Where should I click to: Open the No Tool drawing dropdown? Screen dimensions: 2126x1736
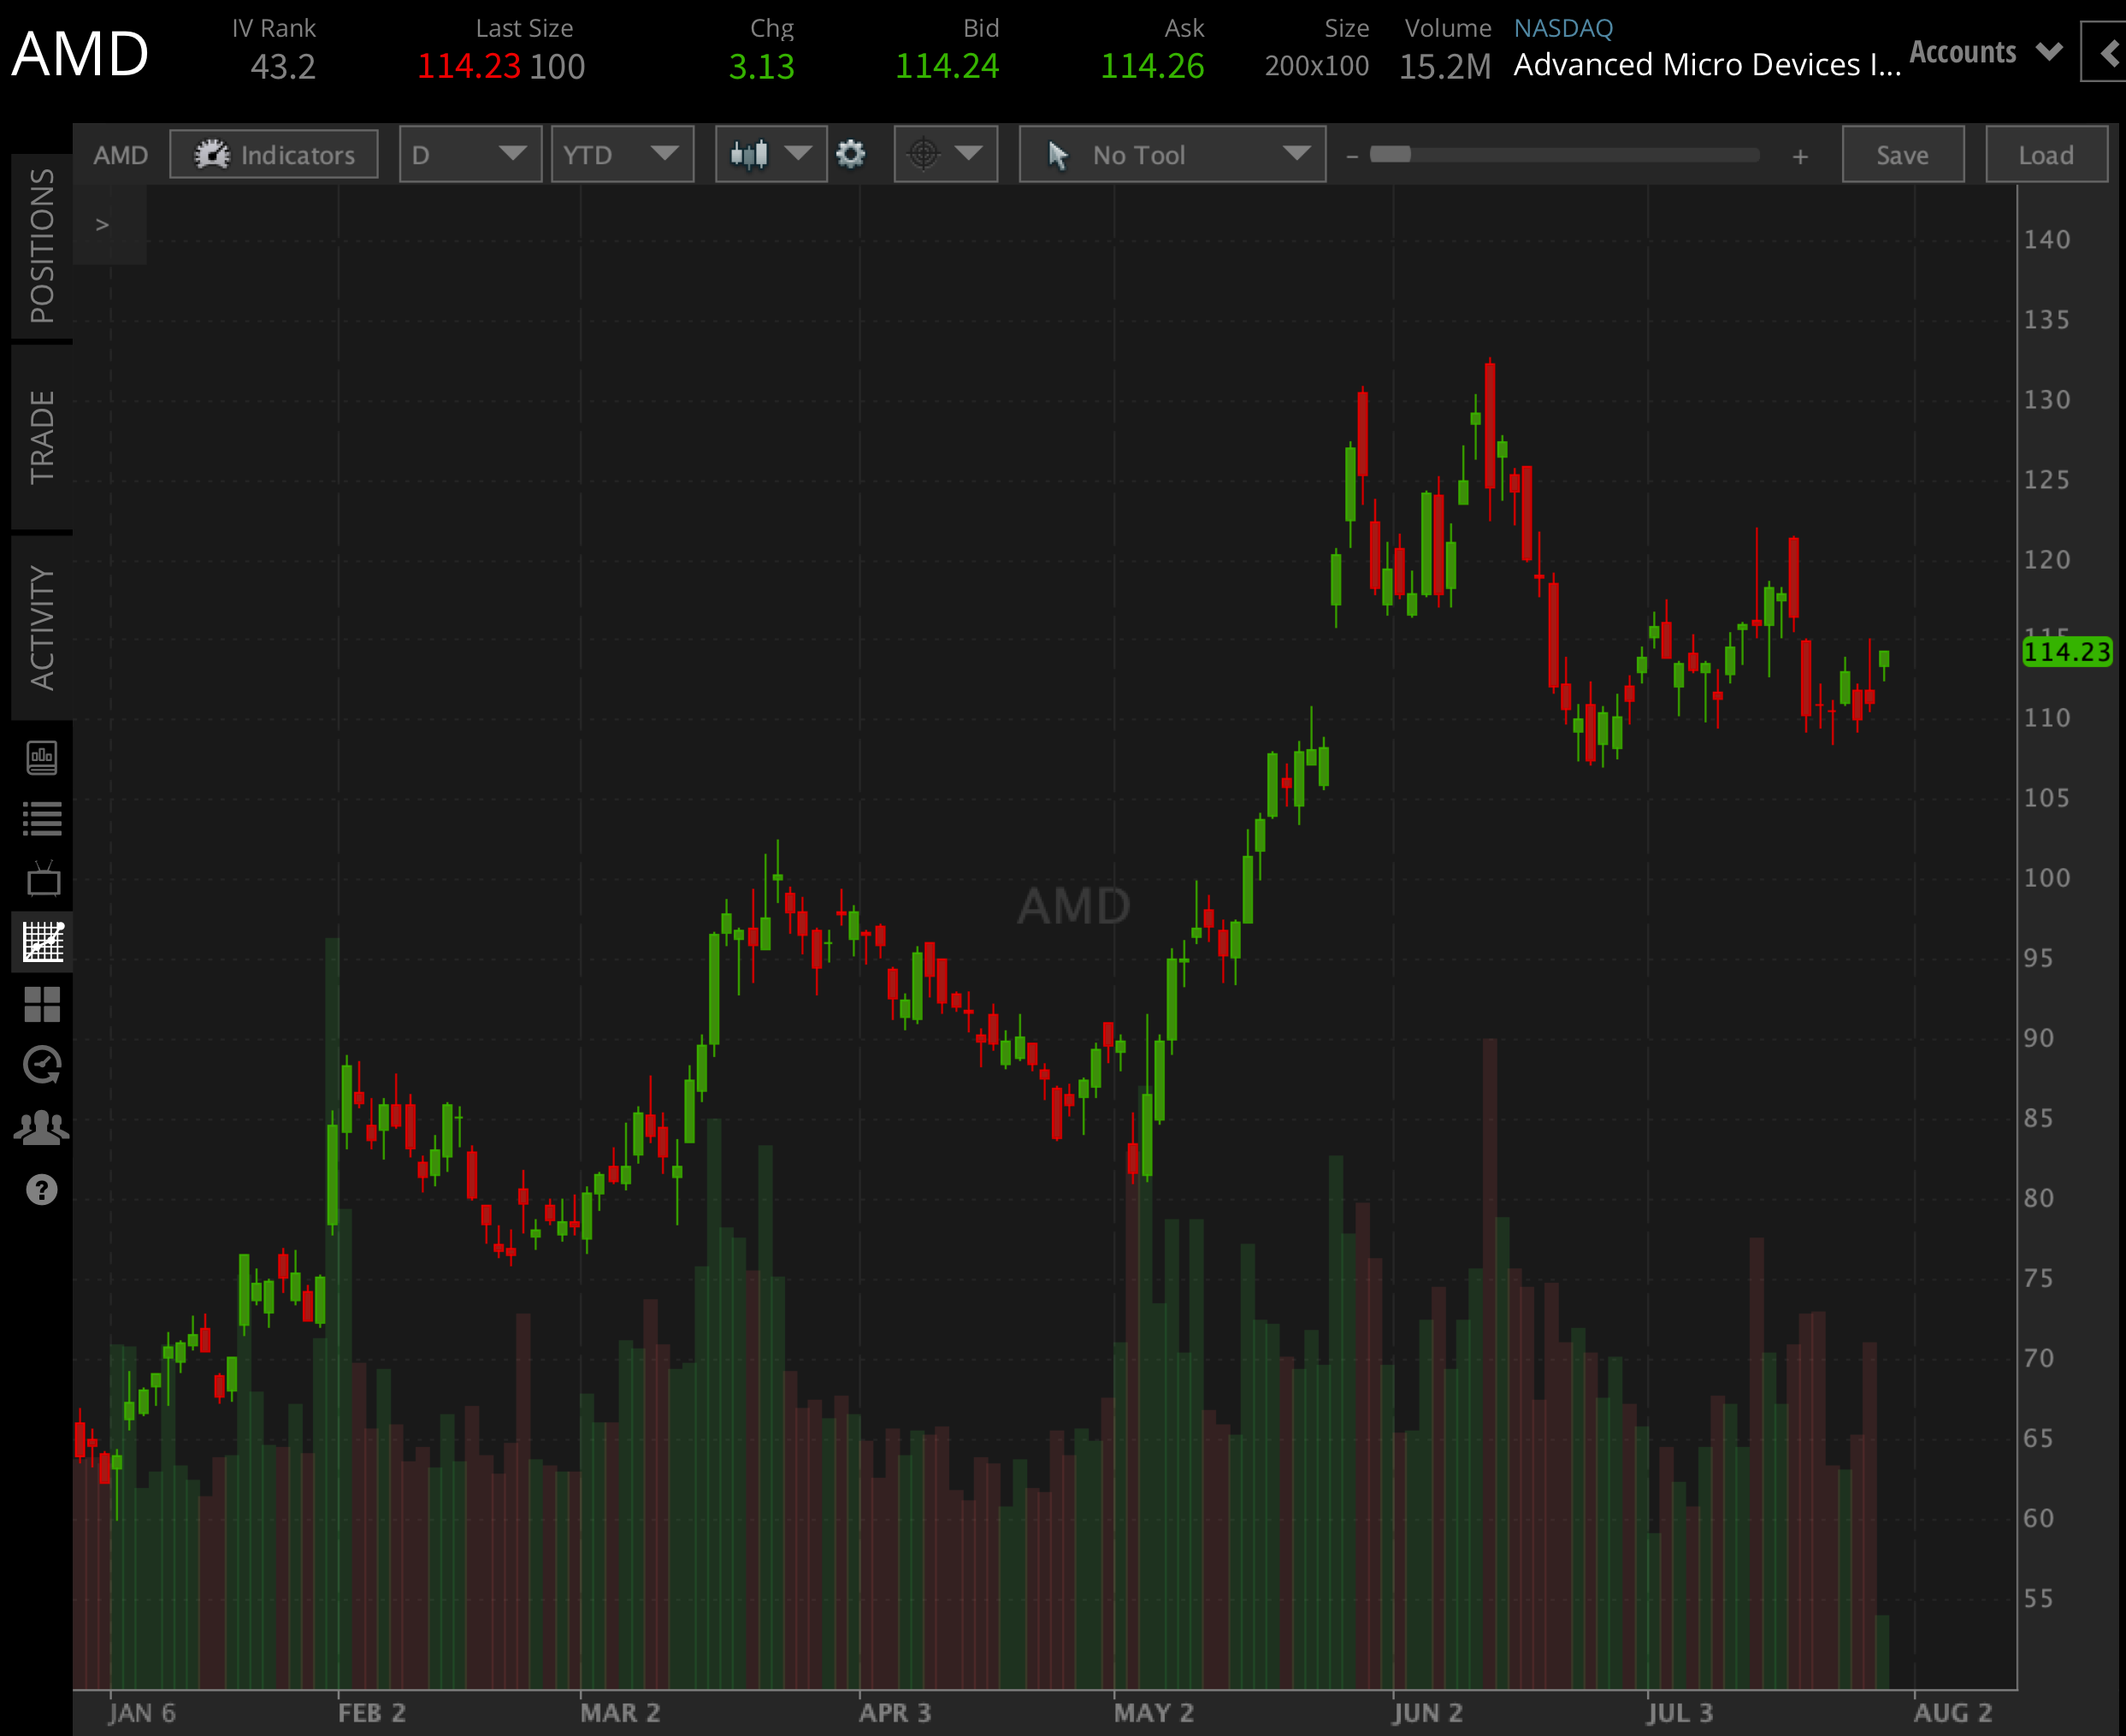pos(1172,154)
